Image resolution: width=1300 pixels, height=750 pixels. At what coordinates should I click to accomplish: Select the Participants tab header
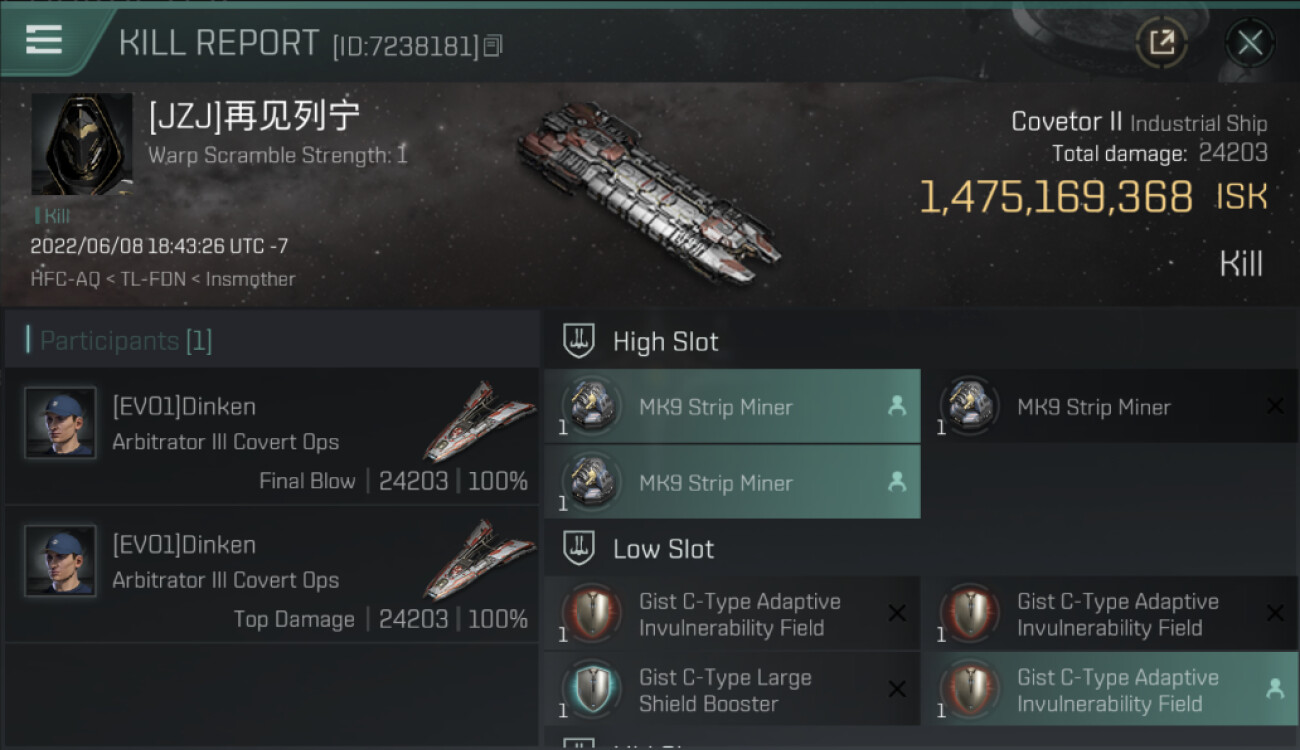[x=125, y=341]
